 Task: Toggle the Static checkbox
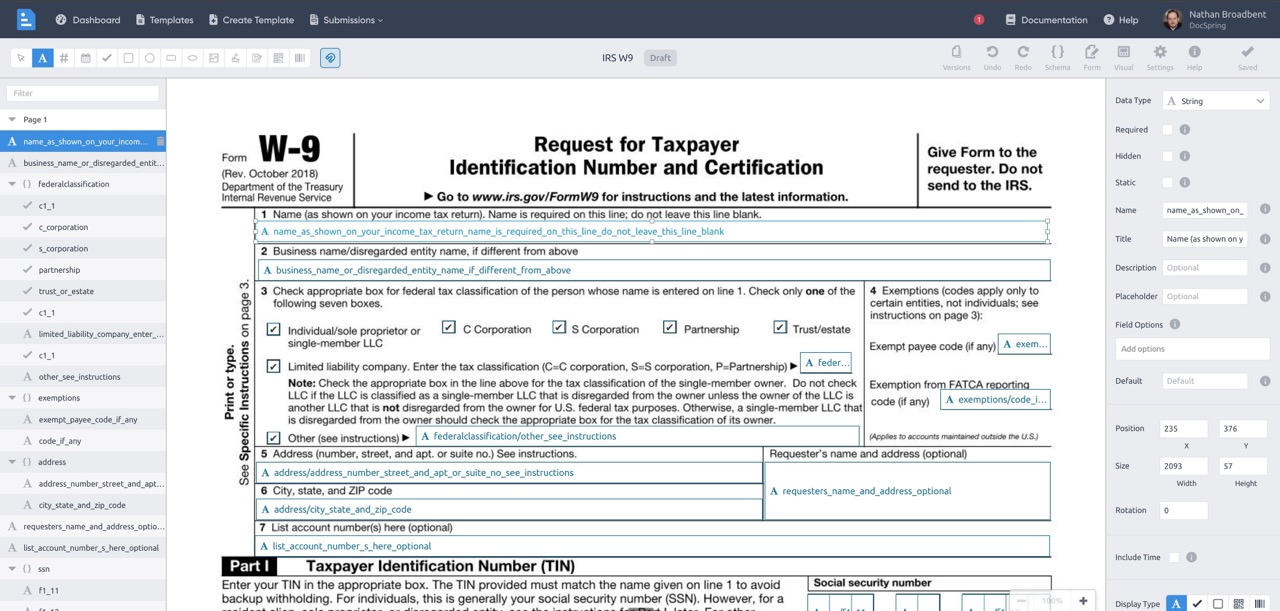1167,183
